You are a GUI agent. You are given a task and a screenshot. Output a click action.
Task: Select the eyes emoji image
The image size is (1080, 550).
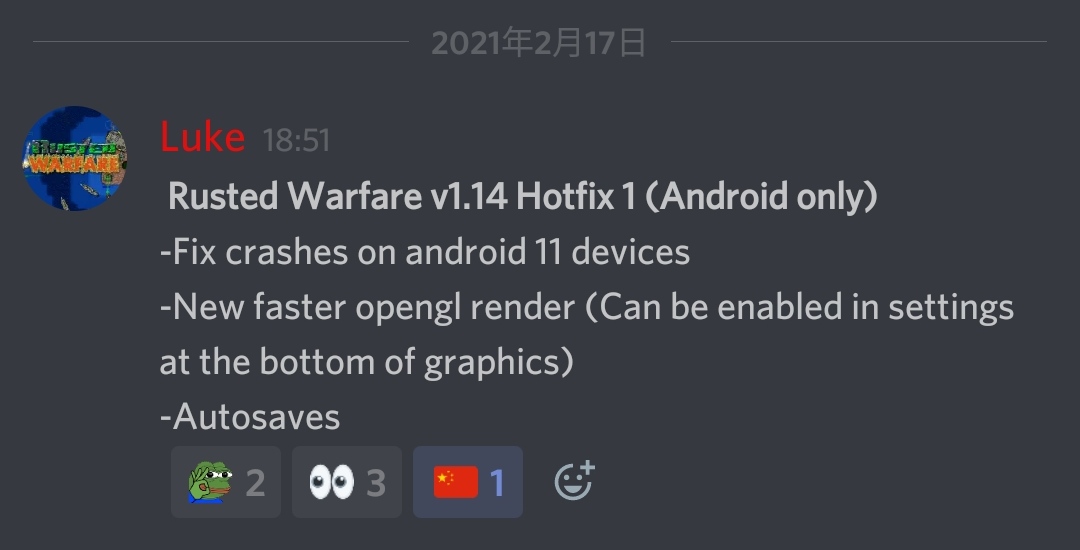point(331,482)
